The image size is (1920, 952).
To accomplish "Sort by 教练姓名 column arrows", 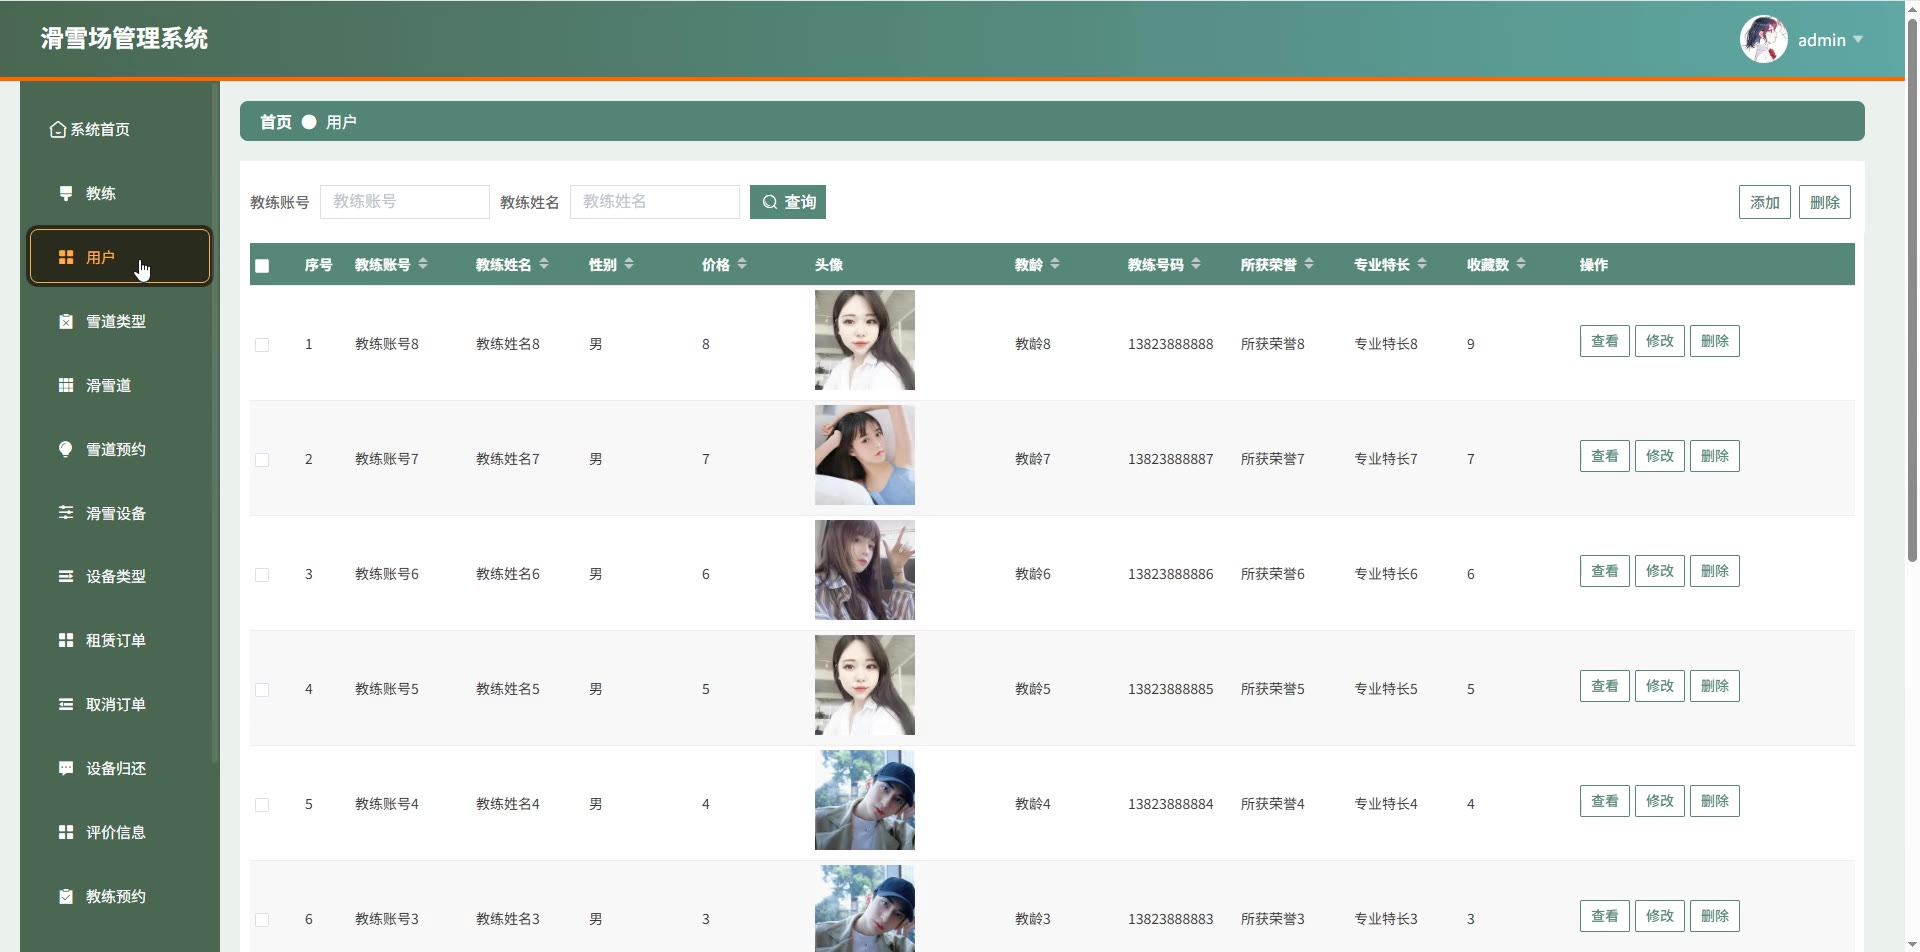I will pyautogui.click(x=544, y=264).
